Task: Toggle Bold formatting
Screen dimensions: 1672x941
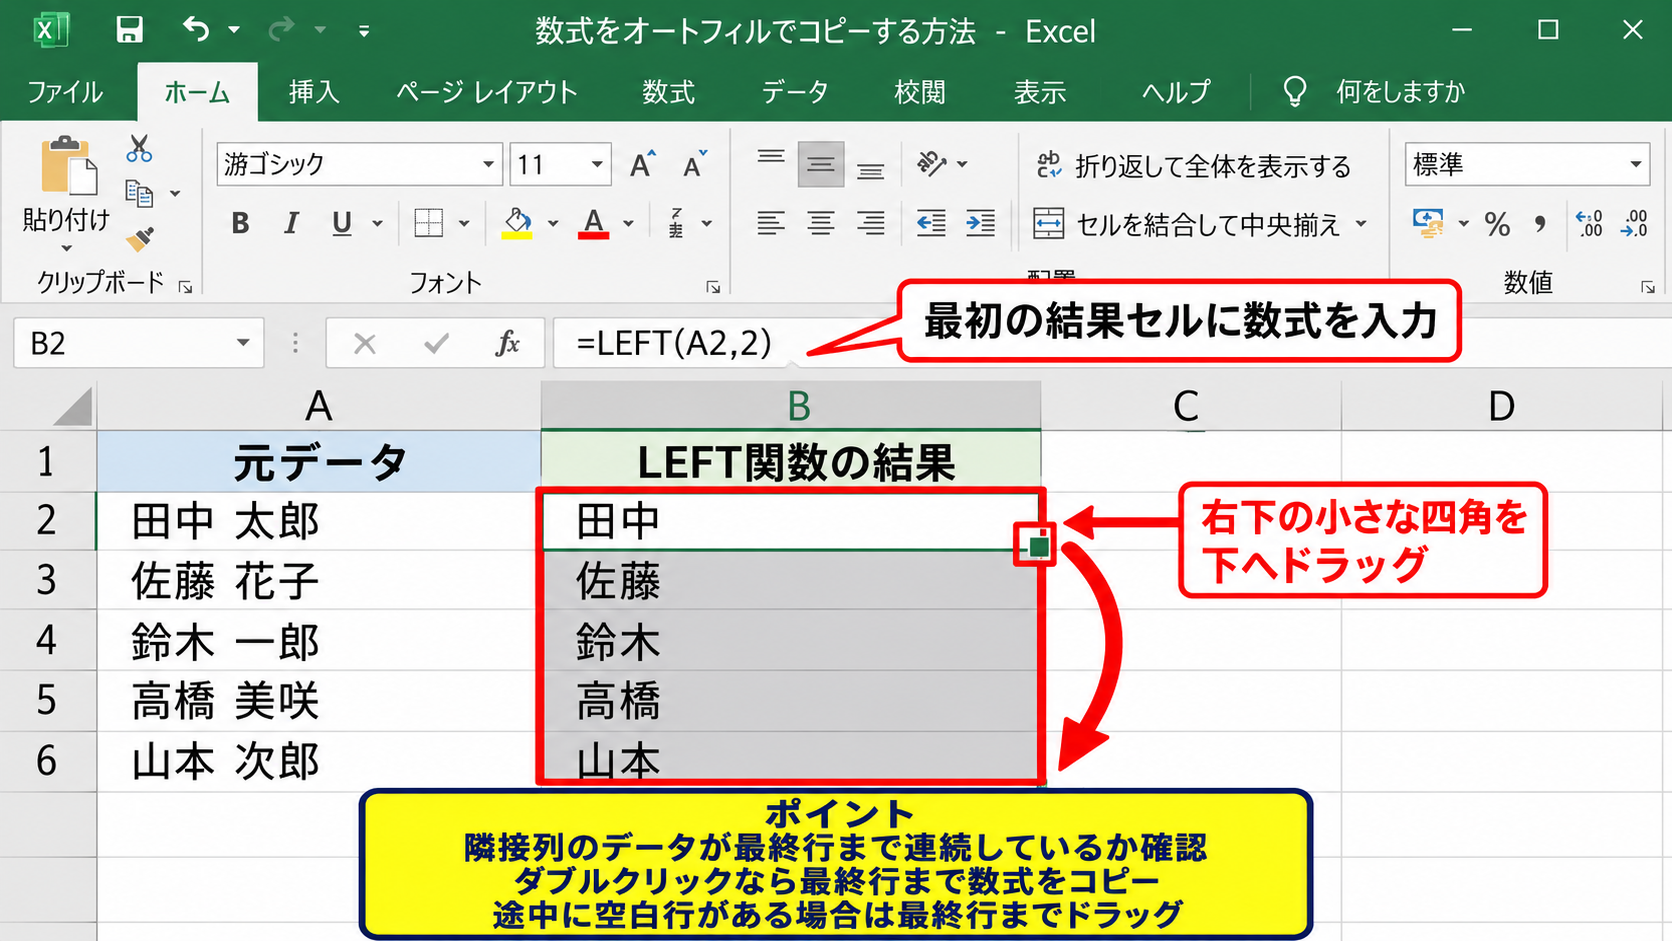Action: pos(240,223)
